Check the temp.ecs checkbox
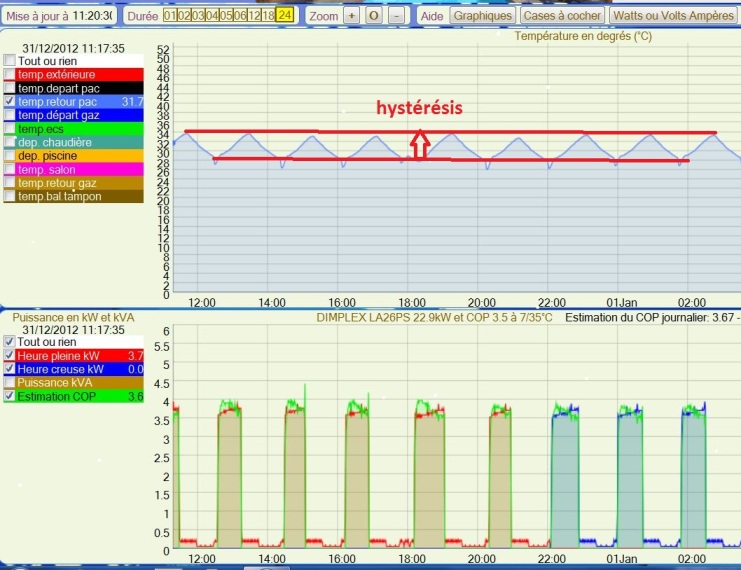741x570 pixels. coord(10,129)
